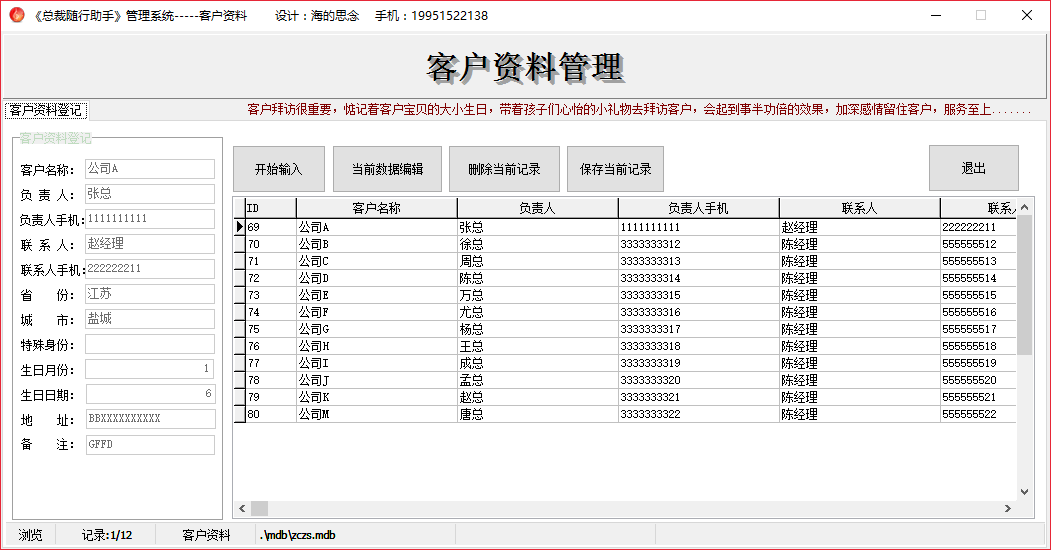Click the 公司I cell
This screenshot has width=1051, height=550.
(377, 363)
